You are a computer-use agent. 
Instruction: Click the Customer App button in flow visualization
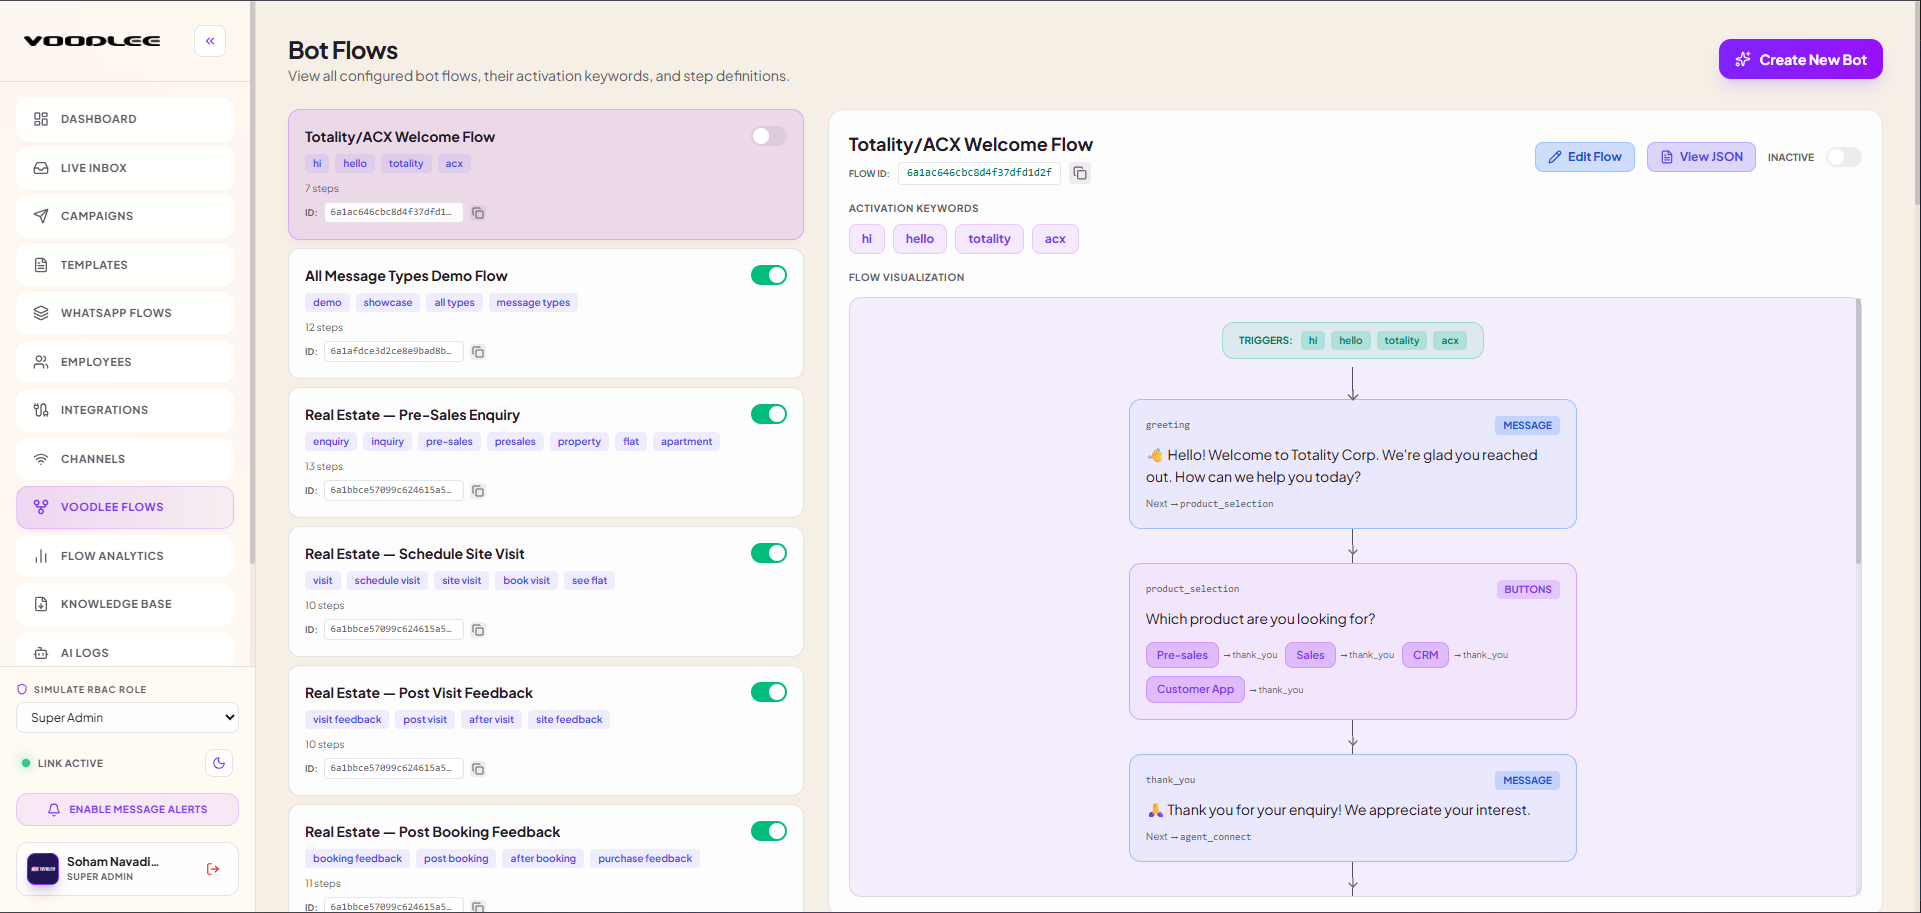point(1195,689)
